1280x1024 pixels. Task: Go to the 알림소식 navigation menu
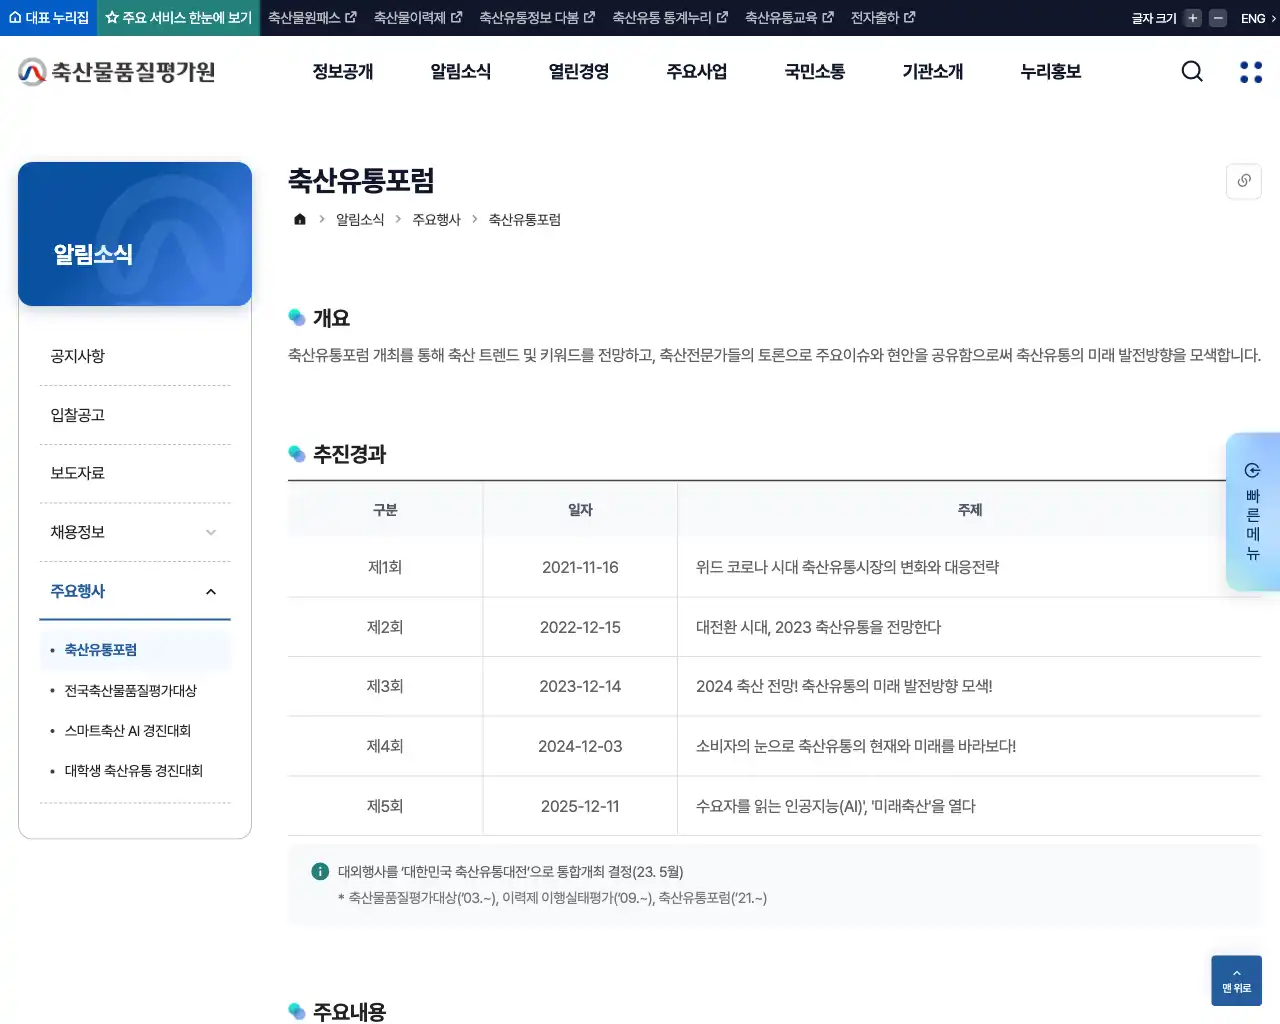coord(460,71)
